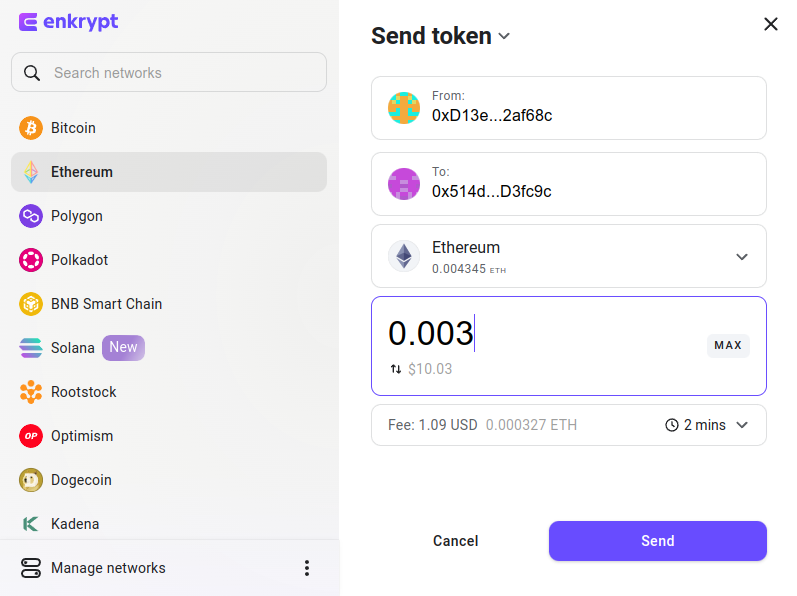Select Ethereum in the network list
This screenshot has height=596, width=797.
pyautogui.click(x=169, y=172)
